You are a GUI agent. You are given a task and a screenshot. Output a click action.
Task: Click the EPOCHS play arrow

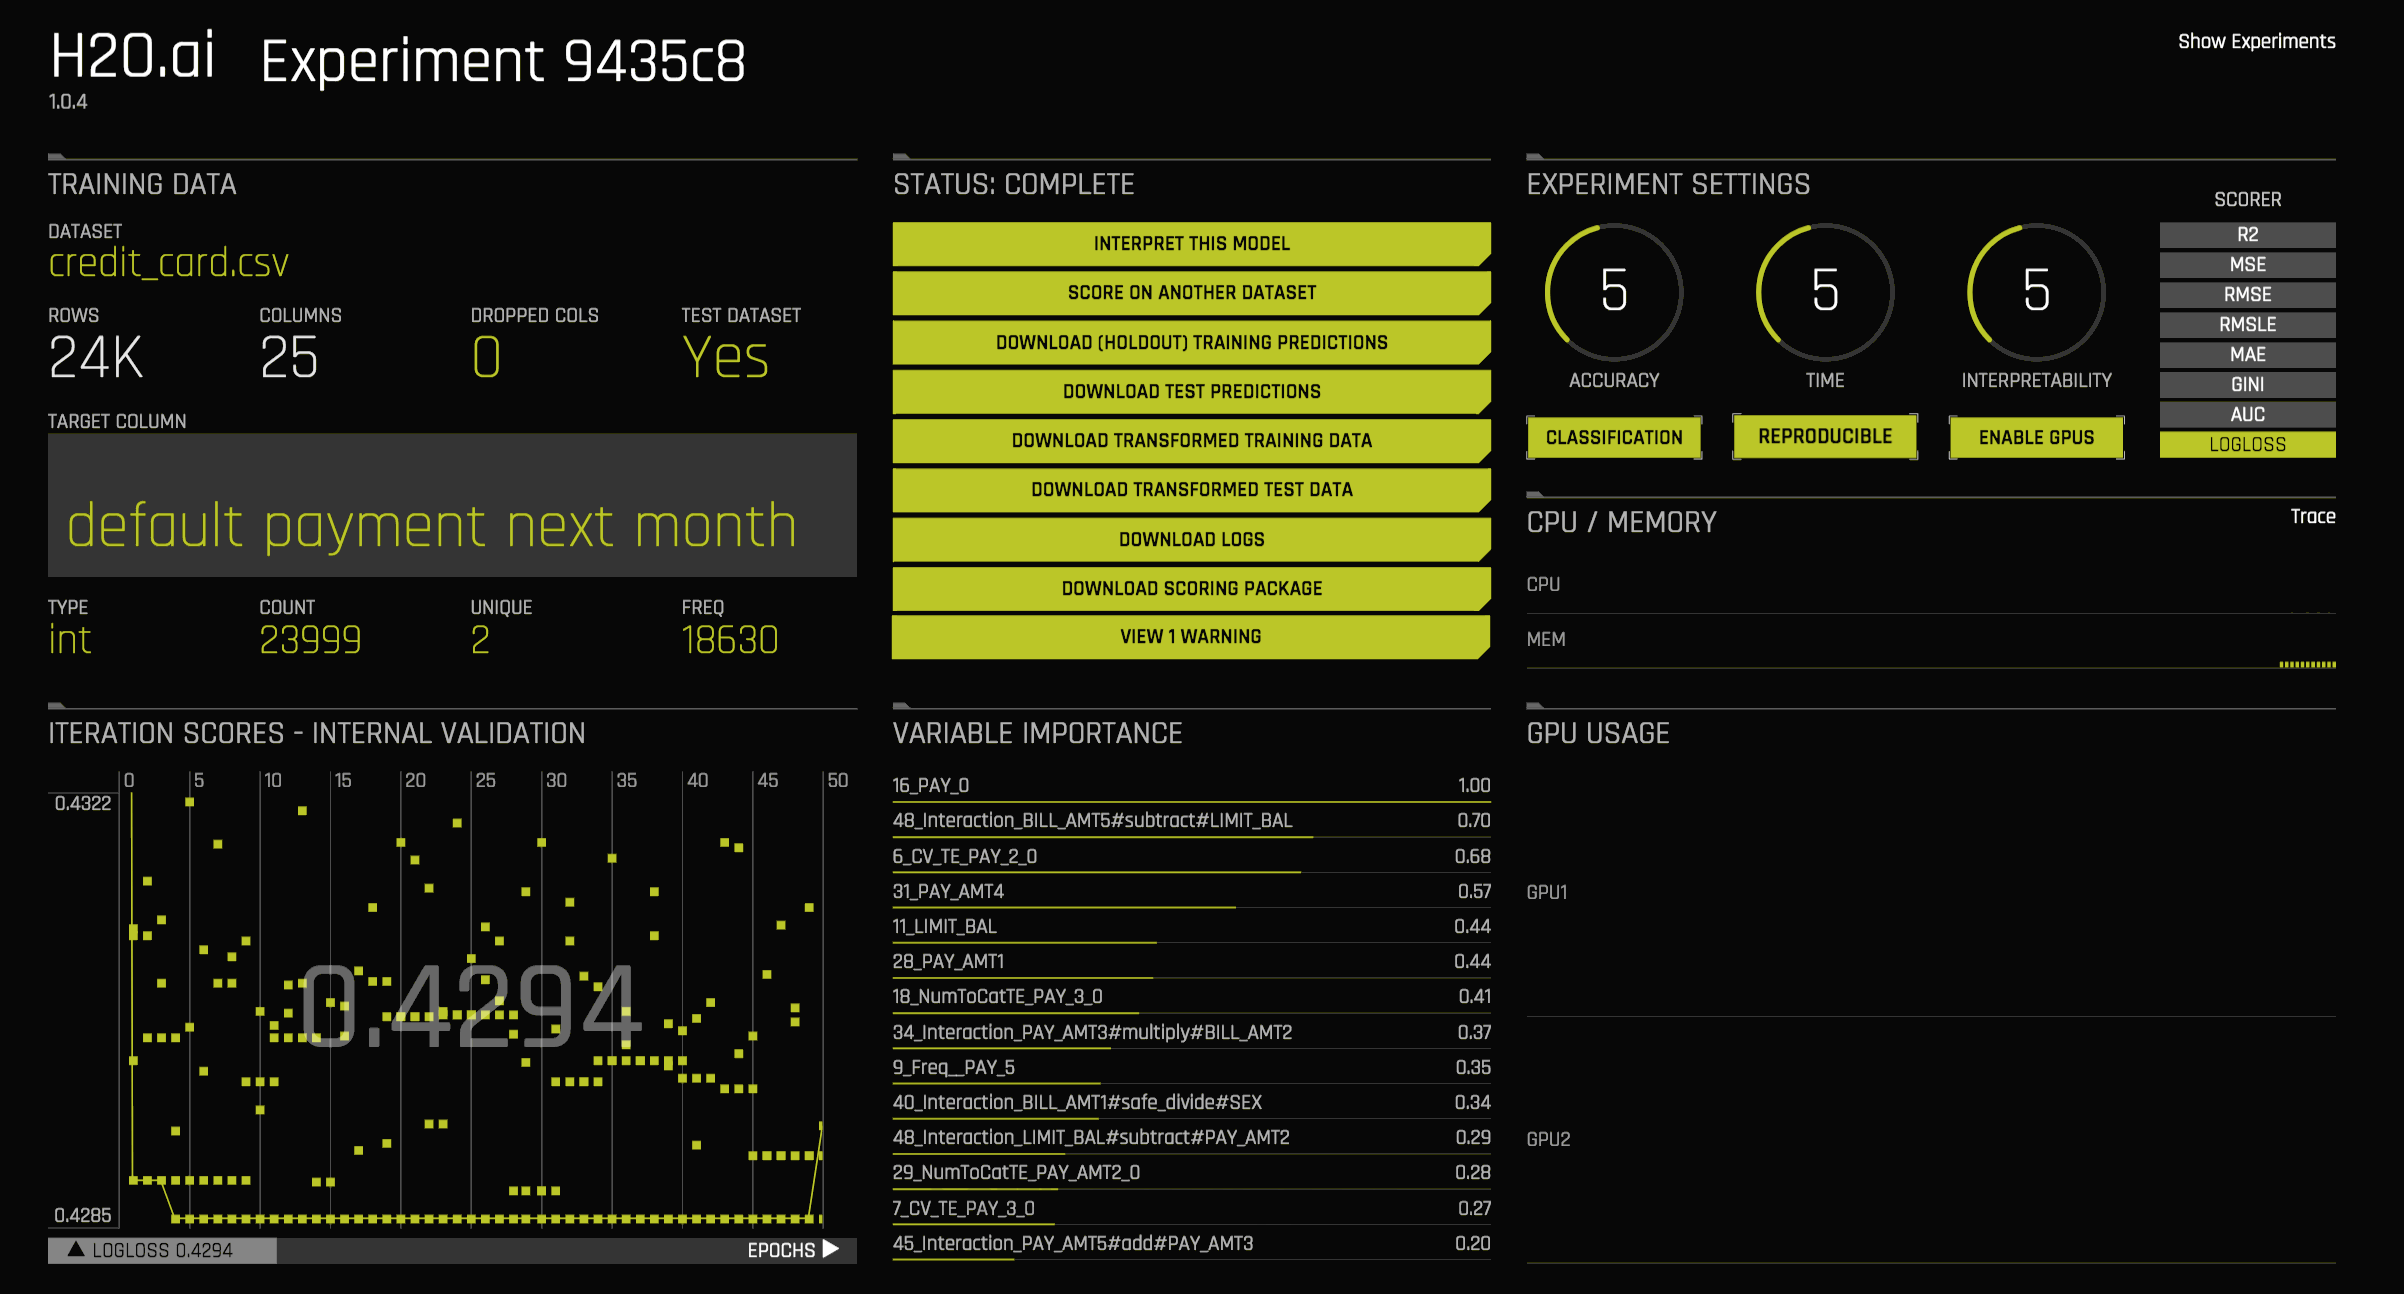(830, 1249)
